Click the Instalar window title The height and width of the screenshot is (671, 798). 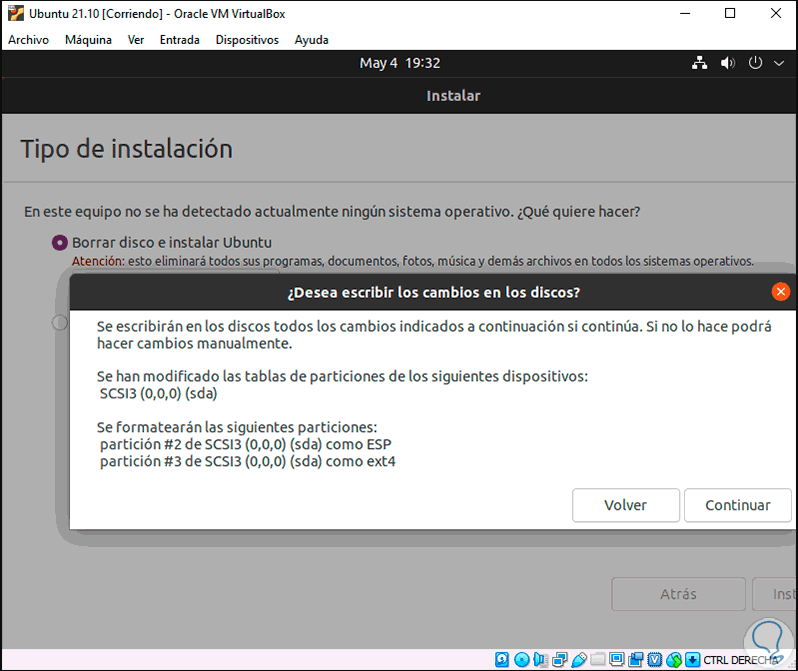[x=453, y=96]
